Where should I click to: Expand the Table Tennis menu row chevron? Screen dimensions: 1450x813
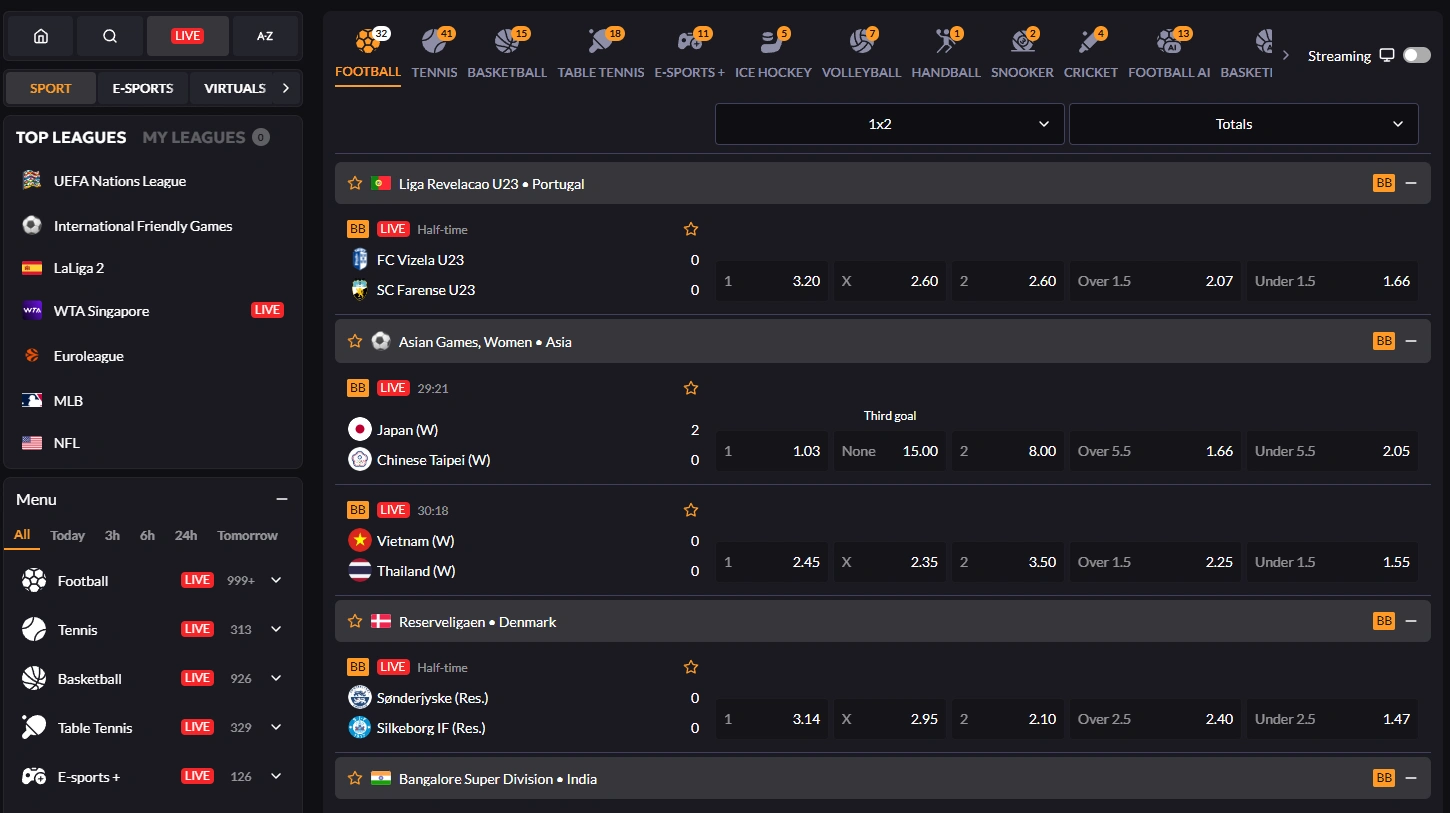[276, 727]
